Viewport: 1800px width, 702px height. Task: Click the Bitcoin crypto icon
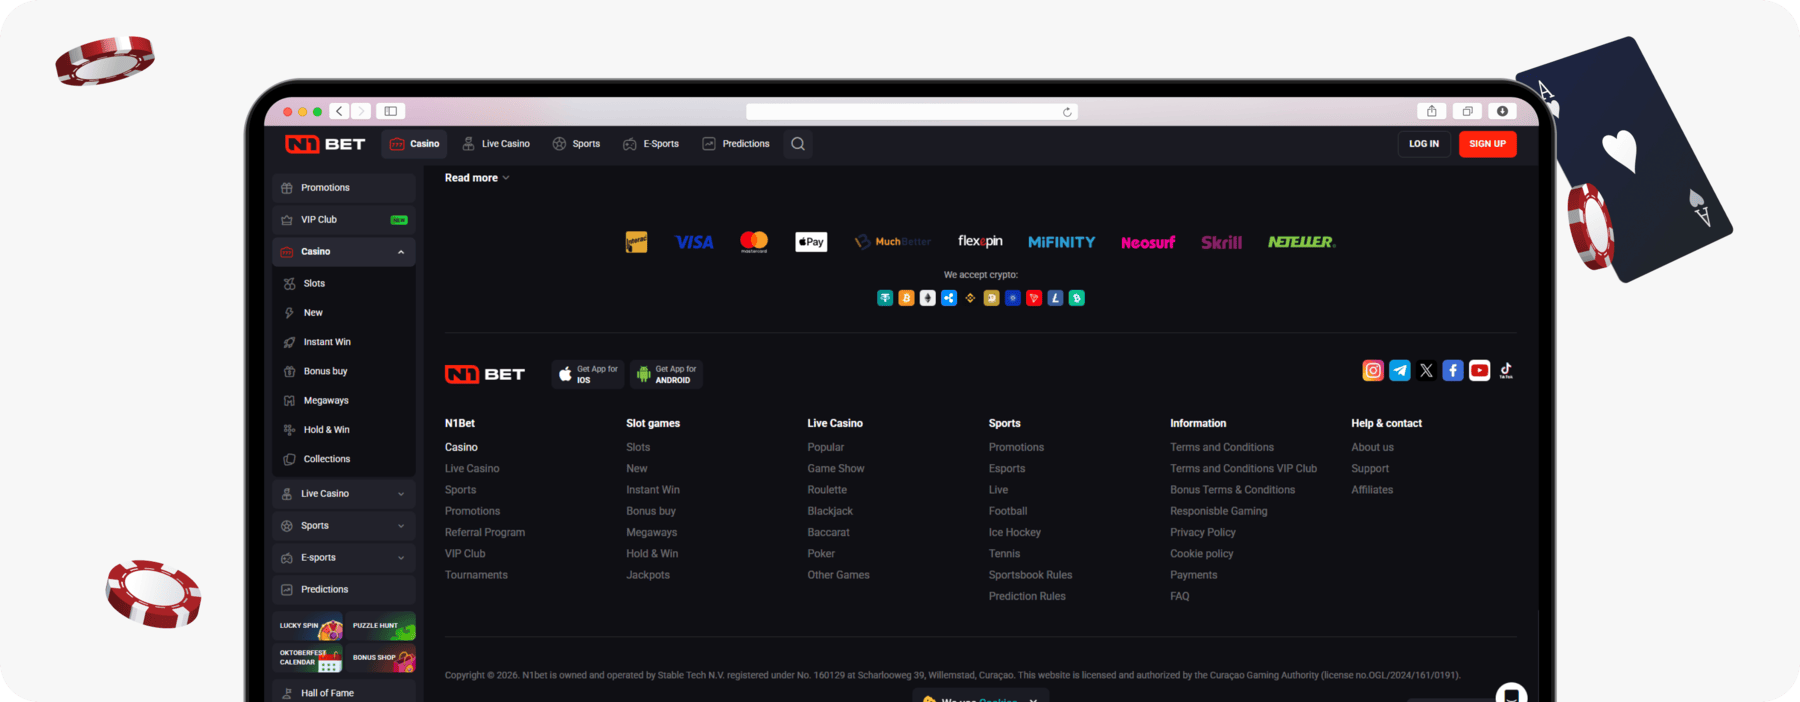[906, 298]
